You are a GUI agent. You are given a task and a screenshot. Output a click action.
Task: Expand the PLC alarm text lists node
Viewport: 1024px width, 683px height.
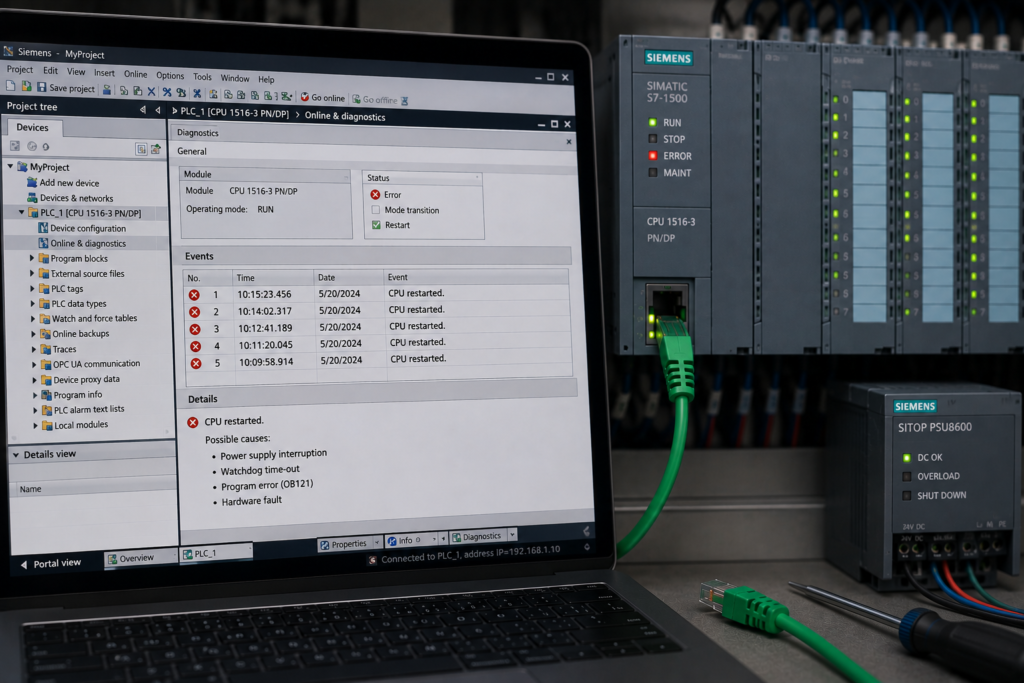(35, 410)
